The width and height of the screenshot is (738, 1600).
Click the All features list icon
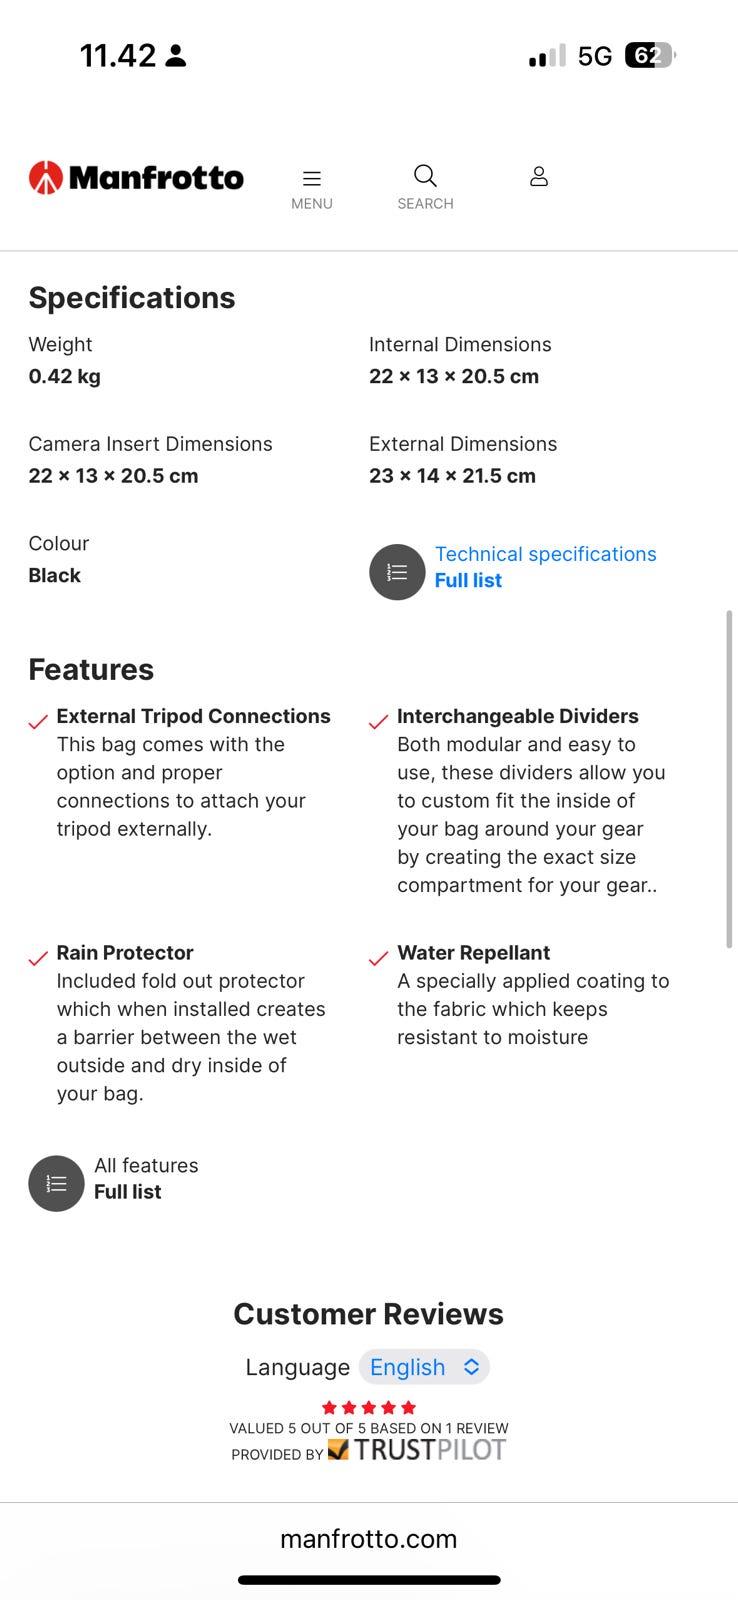[x=56, y=1184]
